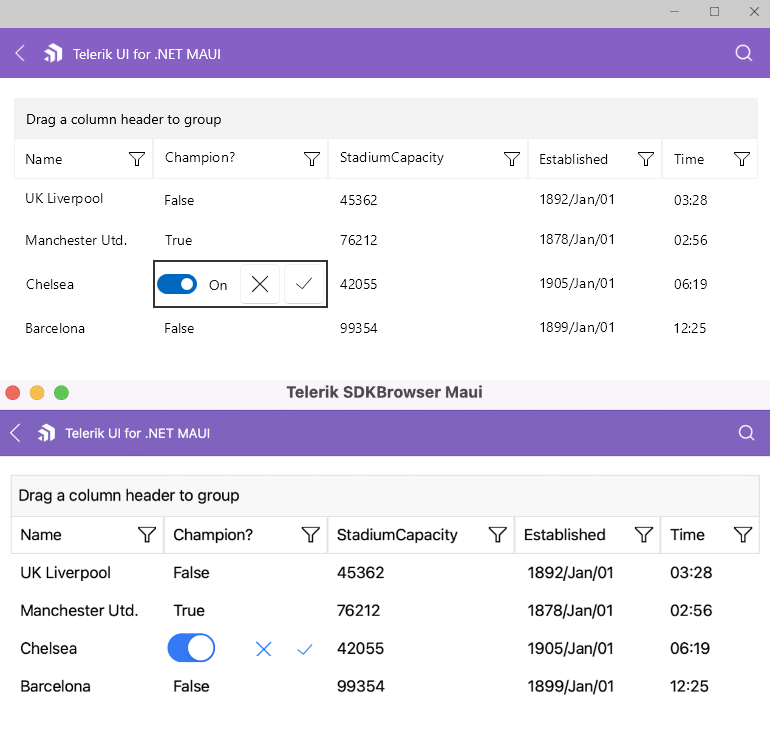Click 45362 capacity in top window

(x=358, y=200)
